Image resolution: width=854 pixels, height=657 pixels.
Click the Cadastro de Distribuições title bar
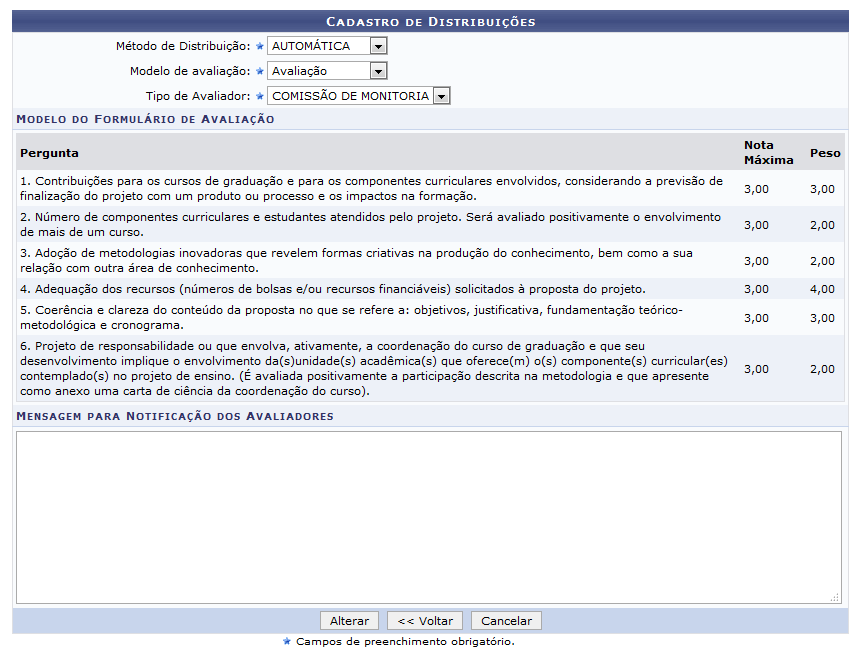[430, 21]
